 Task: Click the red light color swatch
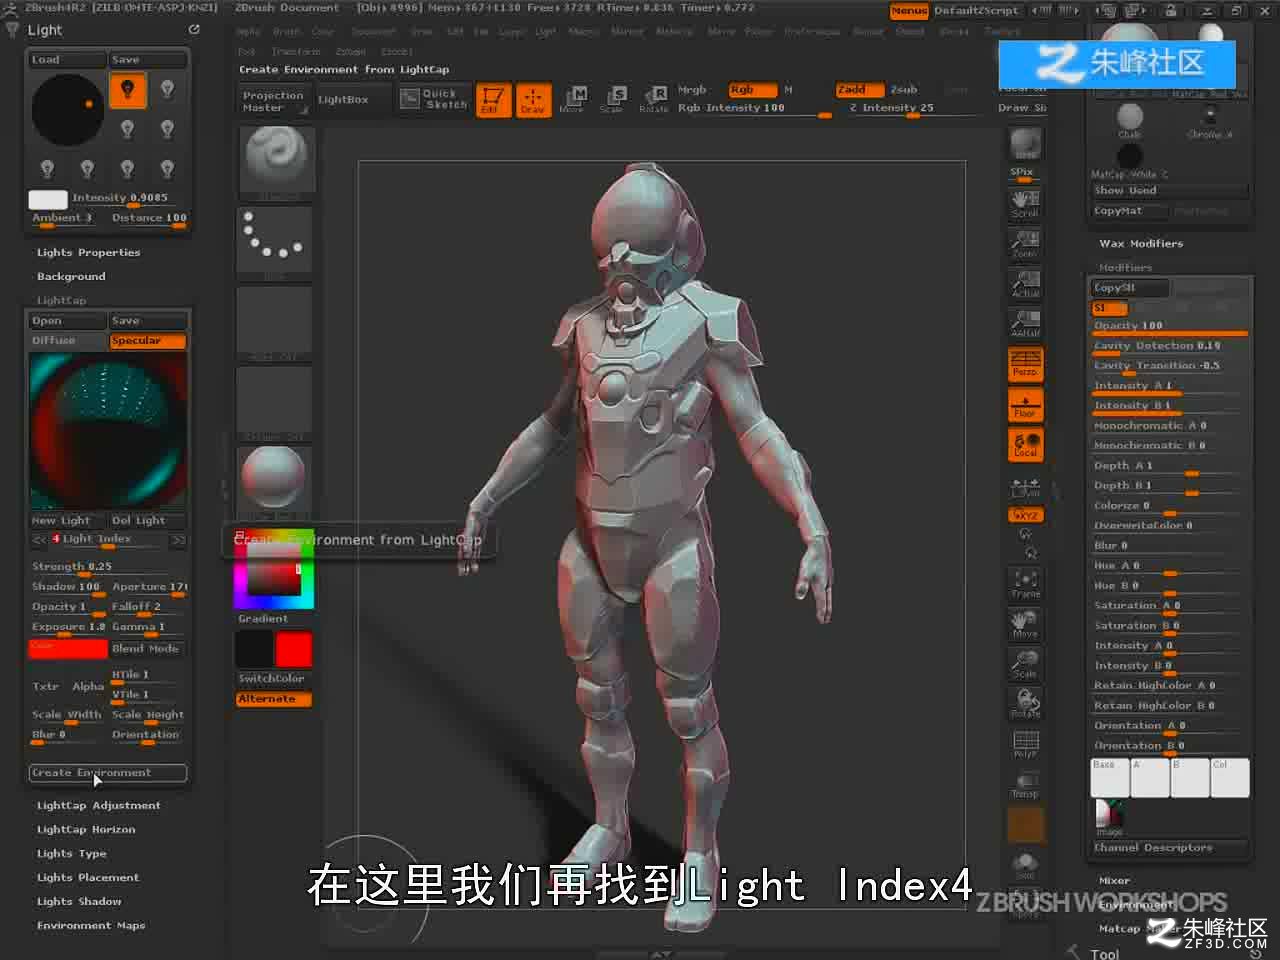coord(68,649)
